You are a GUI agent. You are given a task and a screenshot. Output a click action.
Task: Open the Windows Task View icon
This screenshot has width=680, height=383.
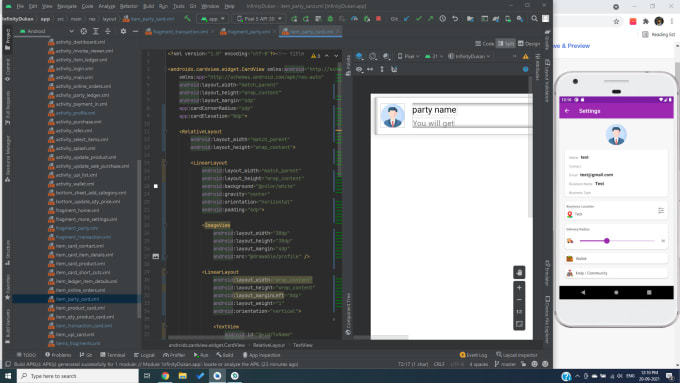[147, 376]
